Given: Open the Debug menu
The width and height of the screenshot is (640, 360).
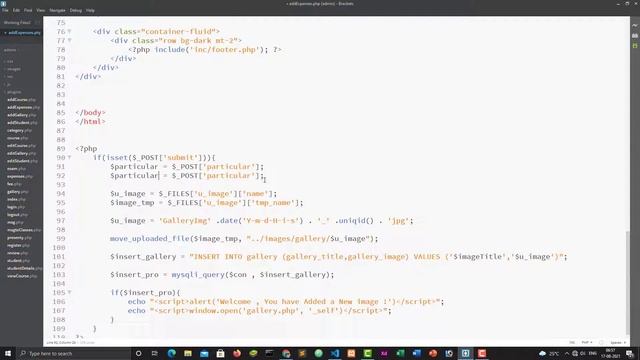Looking at the screenshot, I should [76, 10].
